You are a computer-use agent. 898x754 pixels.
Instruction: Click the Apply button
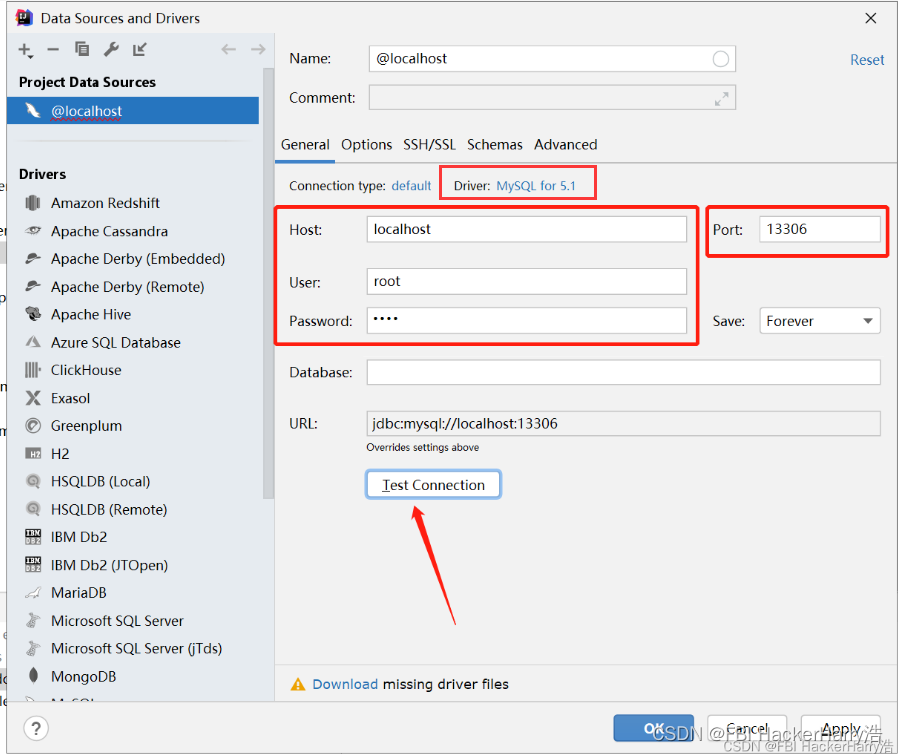(840, 728)
